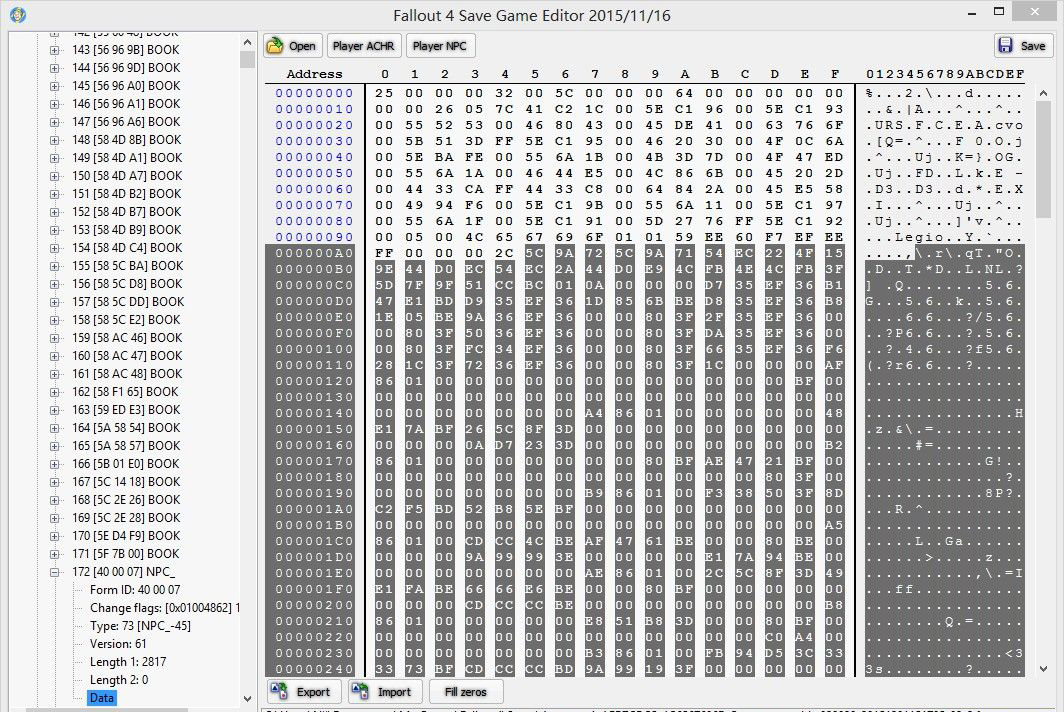
Task: Click the Address column header
Action: coord(314,74)
